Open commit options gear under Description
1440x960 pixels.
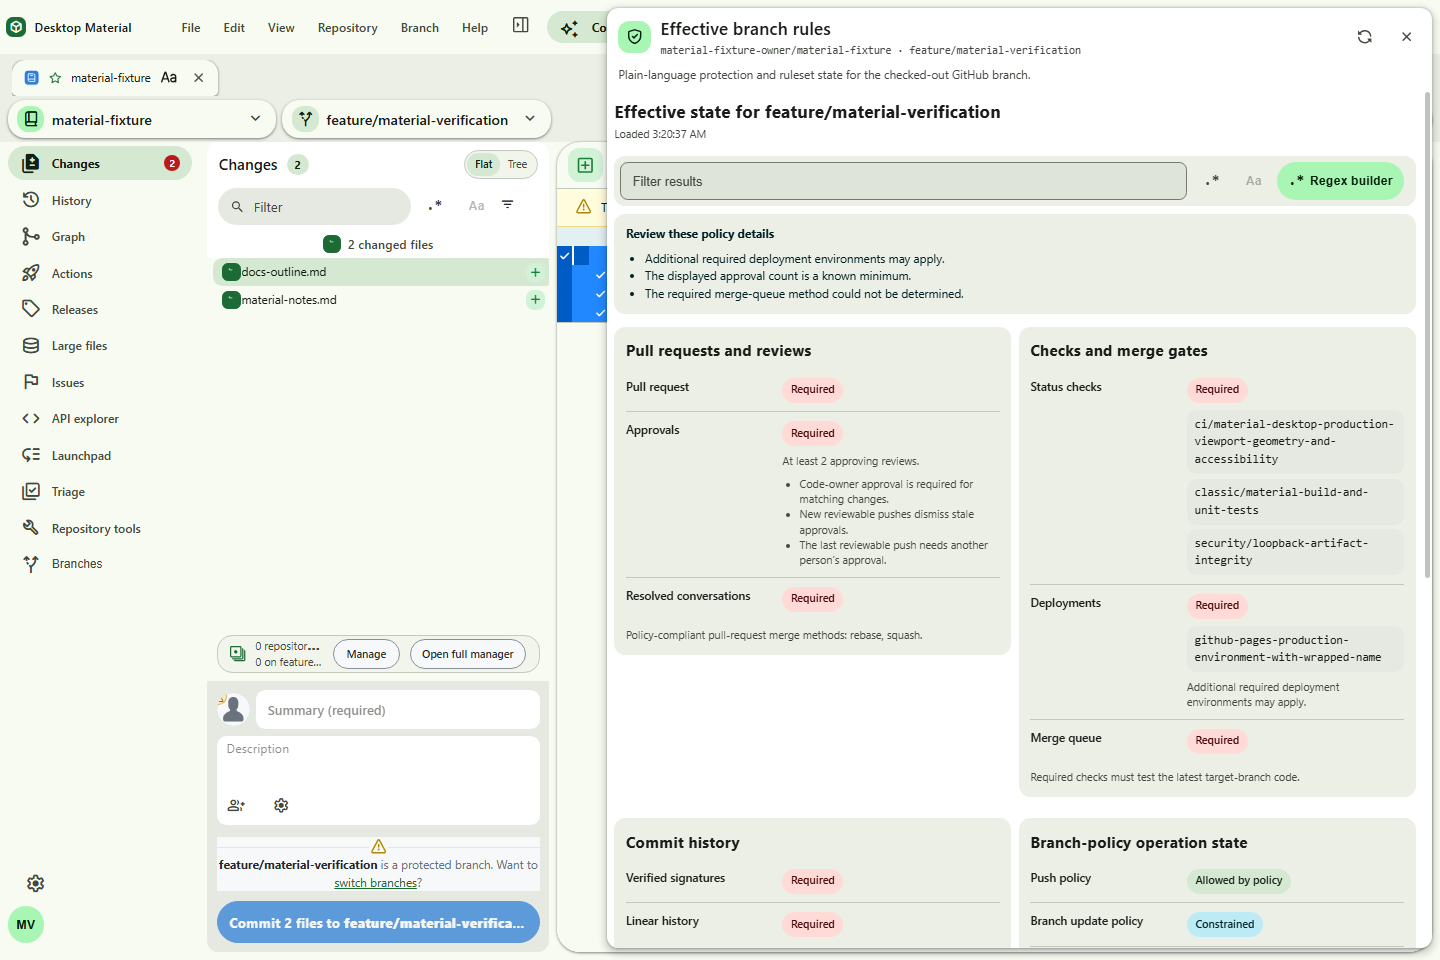[x=281, y=805]
